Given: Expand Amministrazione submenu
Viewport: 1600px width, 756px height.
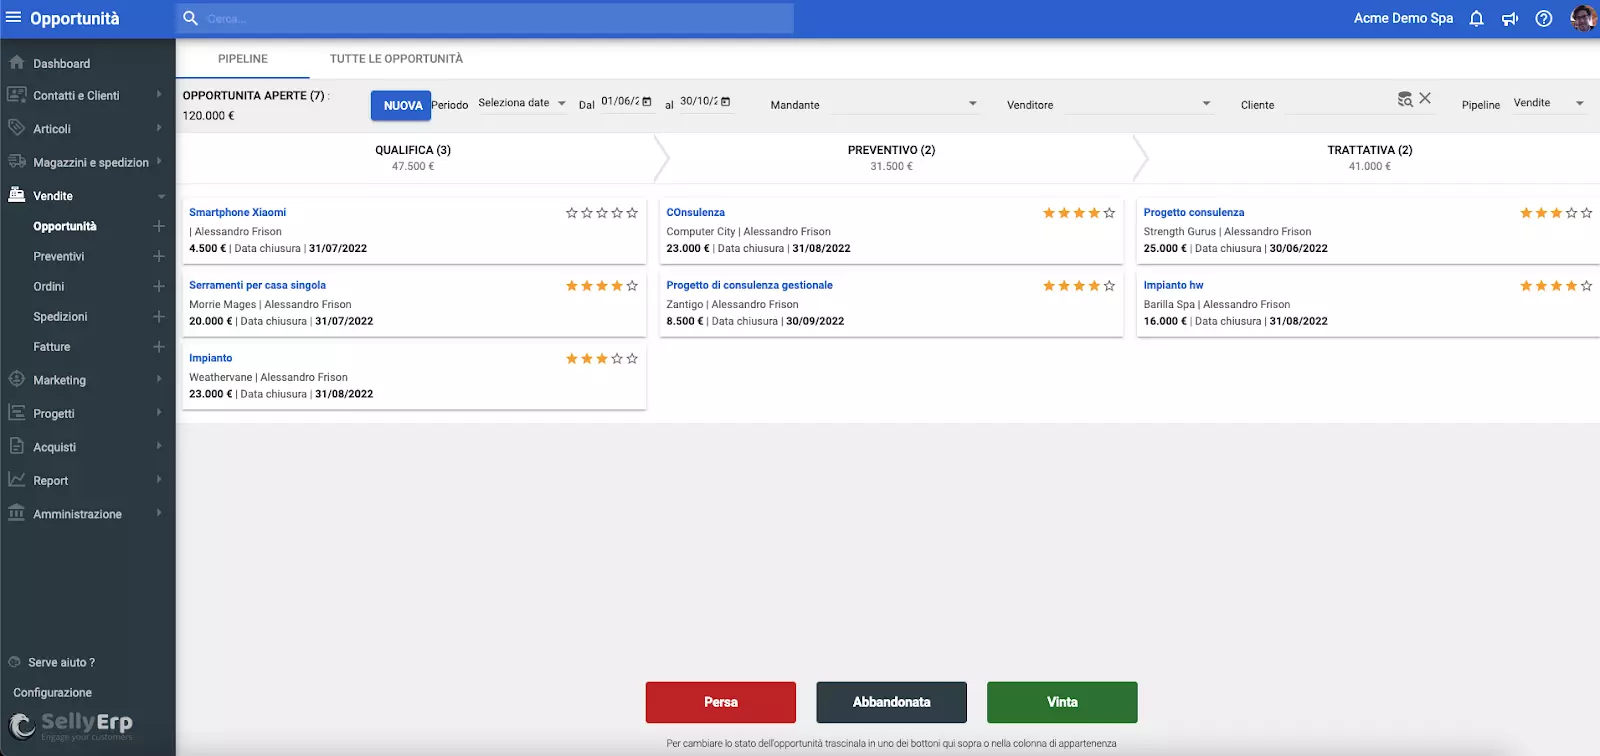Looking at the screenshot, I should pyautogui.click(x=159, y=513).
